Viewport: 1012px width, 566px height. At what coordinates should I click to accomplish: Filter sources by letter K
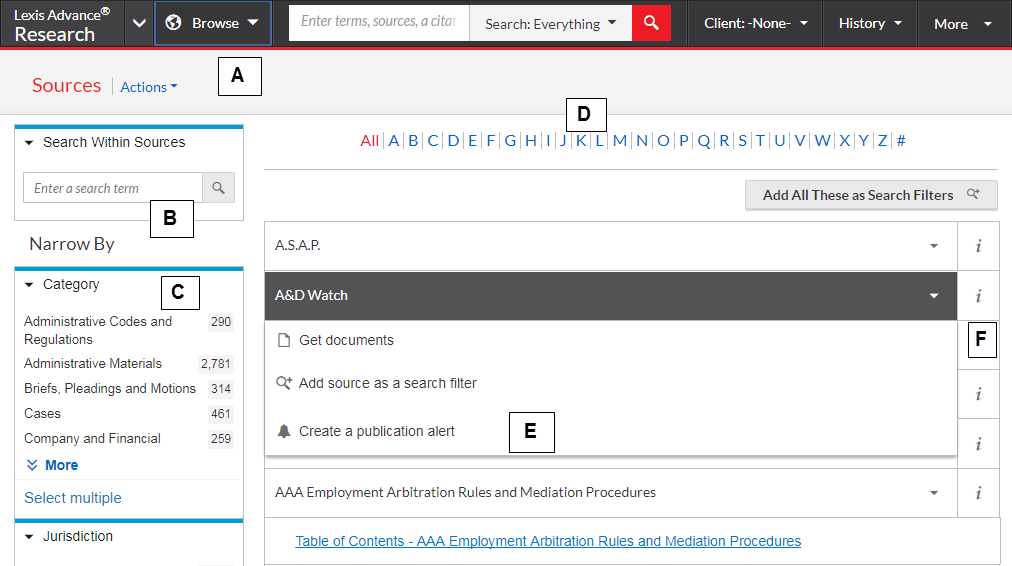click(581, 141)
